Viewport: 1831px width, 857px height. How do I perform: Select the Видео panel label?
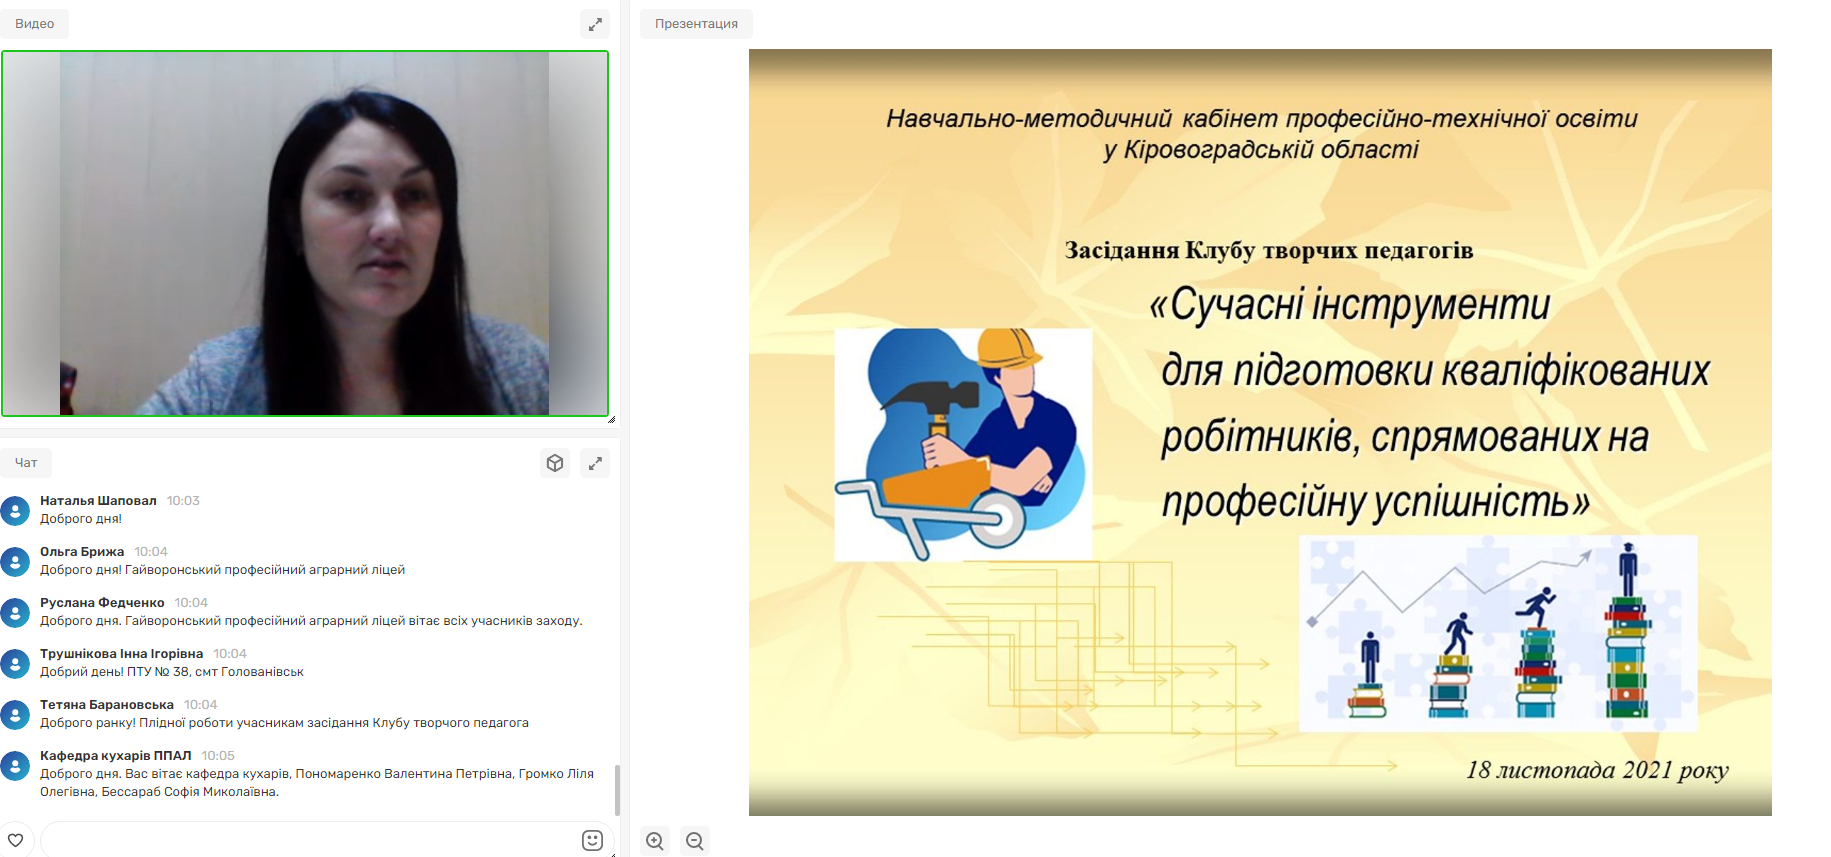[35, 24]
